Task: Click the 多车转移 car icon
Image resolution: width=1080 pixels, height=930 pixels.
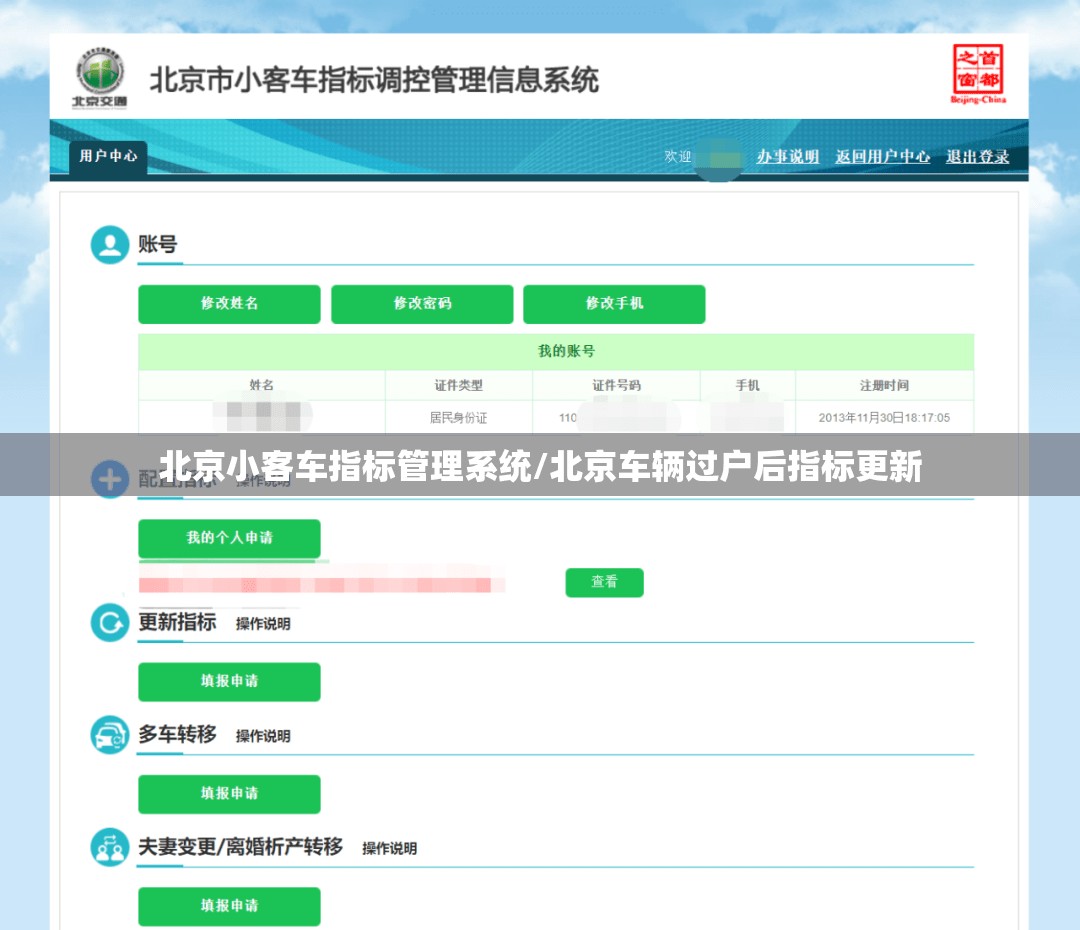Action: click(x=110, y=735)
